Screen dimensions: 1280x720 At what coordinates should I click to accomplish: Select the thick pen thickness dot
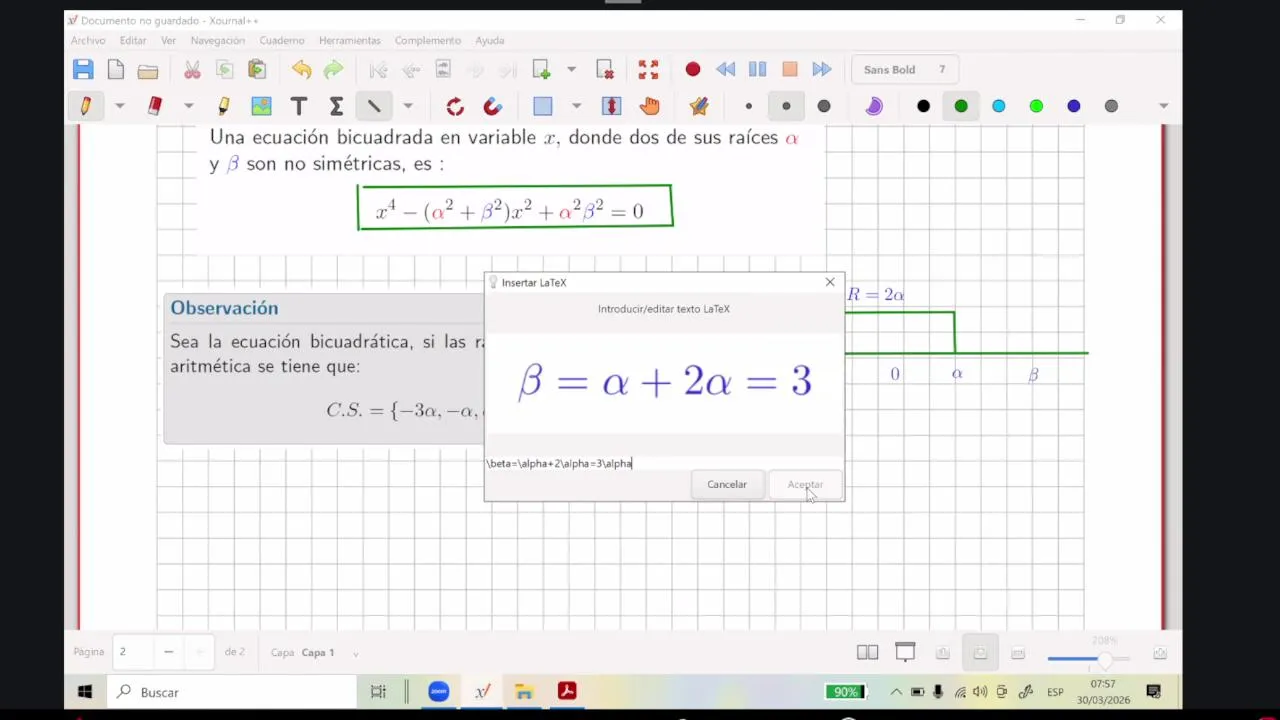[824, 106]
